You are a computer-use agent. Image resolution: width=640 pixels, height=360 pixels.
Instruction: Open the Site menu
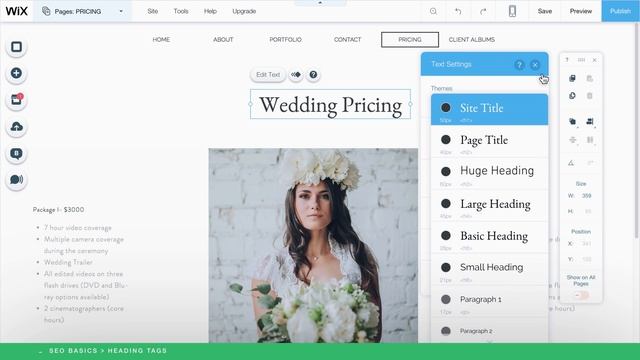[153, 11]
